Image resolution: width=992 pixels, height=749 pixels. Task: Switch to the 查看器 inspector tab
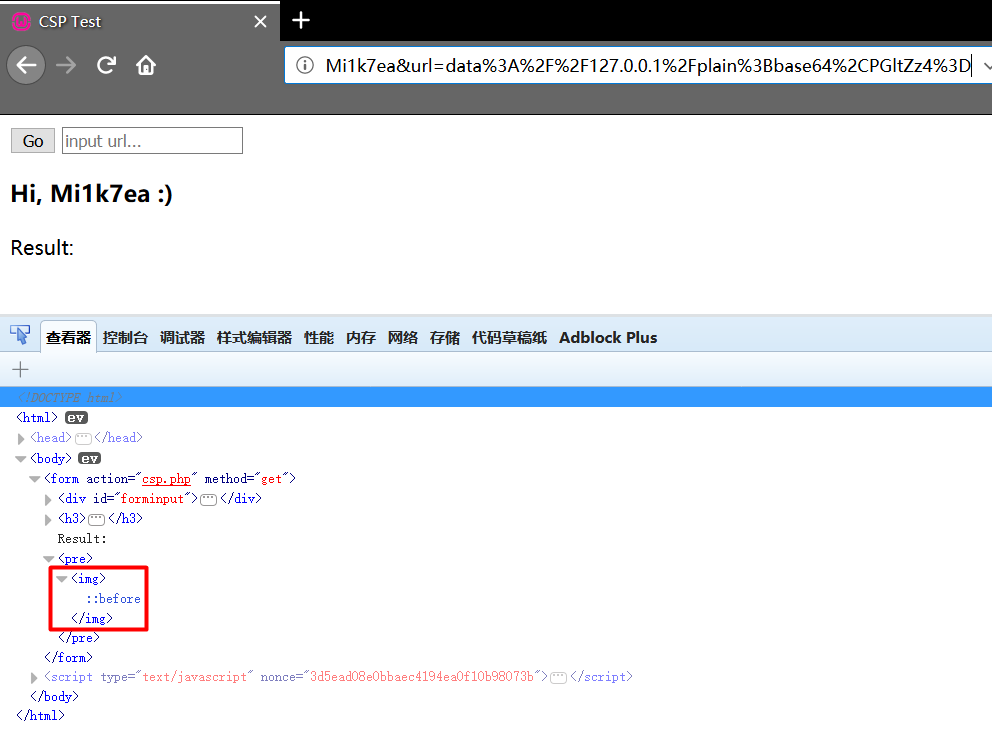point(68,337)
